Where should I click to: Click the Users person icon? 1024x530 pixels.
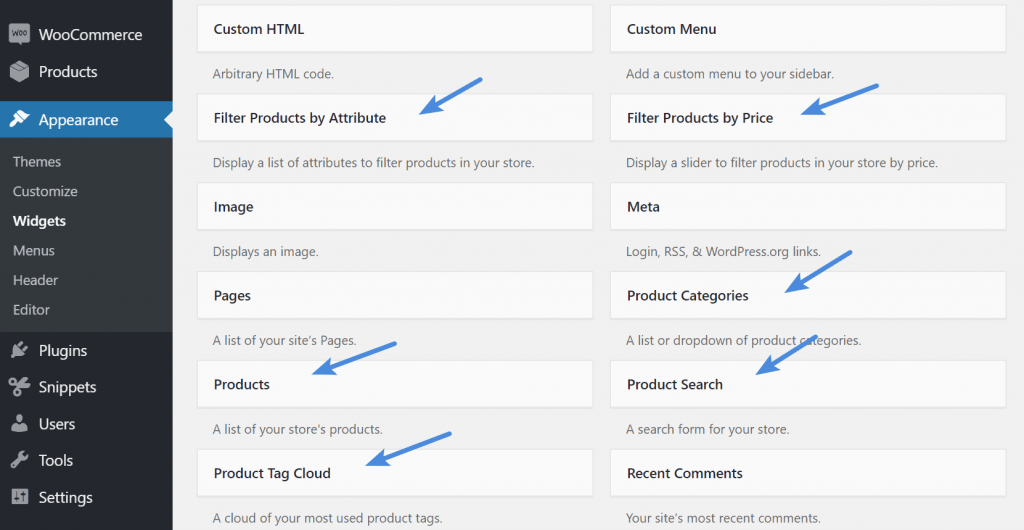click(x=20, y=424)
